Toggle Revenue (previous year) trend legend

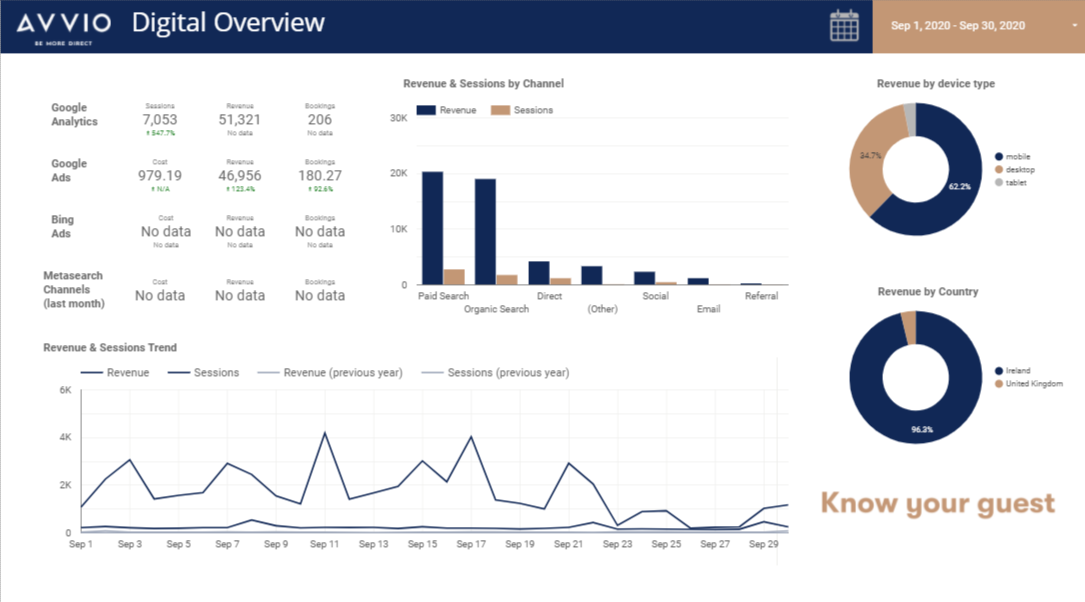[330, 372]
